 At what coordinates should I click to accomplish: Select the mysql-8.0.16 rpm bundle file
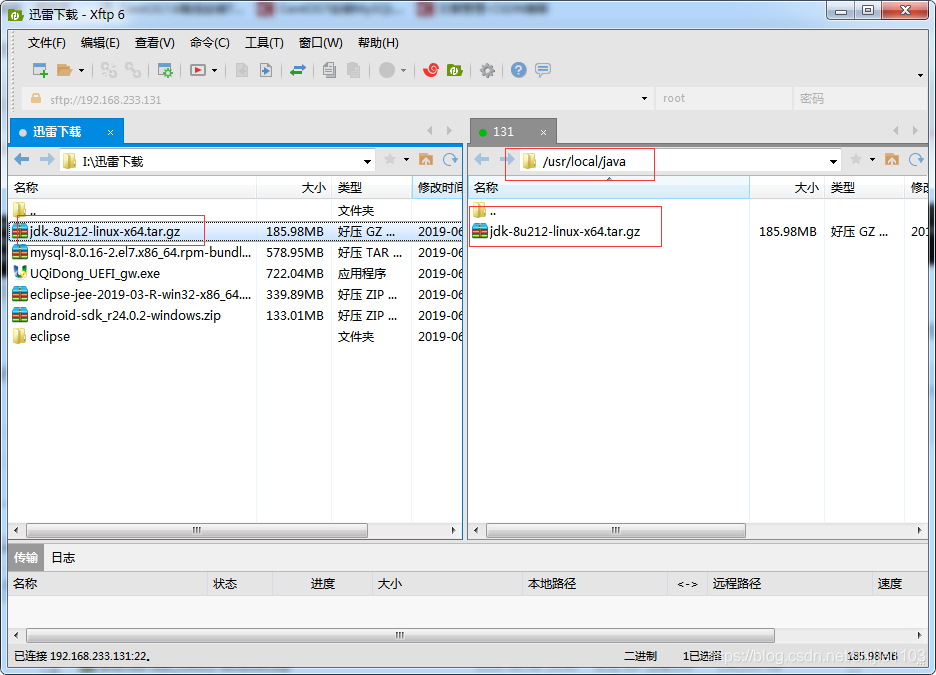[236, 252]
